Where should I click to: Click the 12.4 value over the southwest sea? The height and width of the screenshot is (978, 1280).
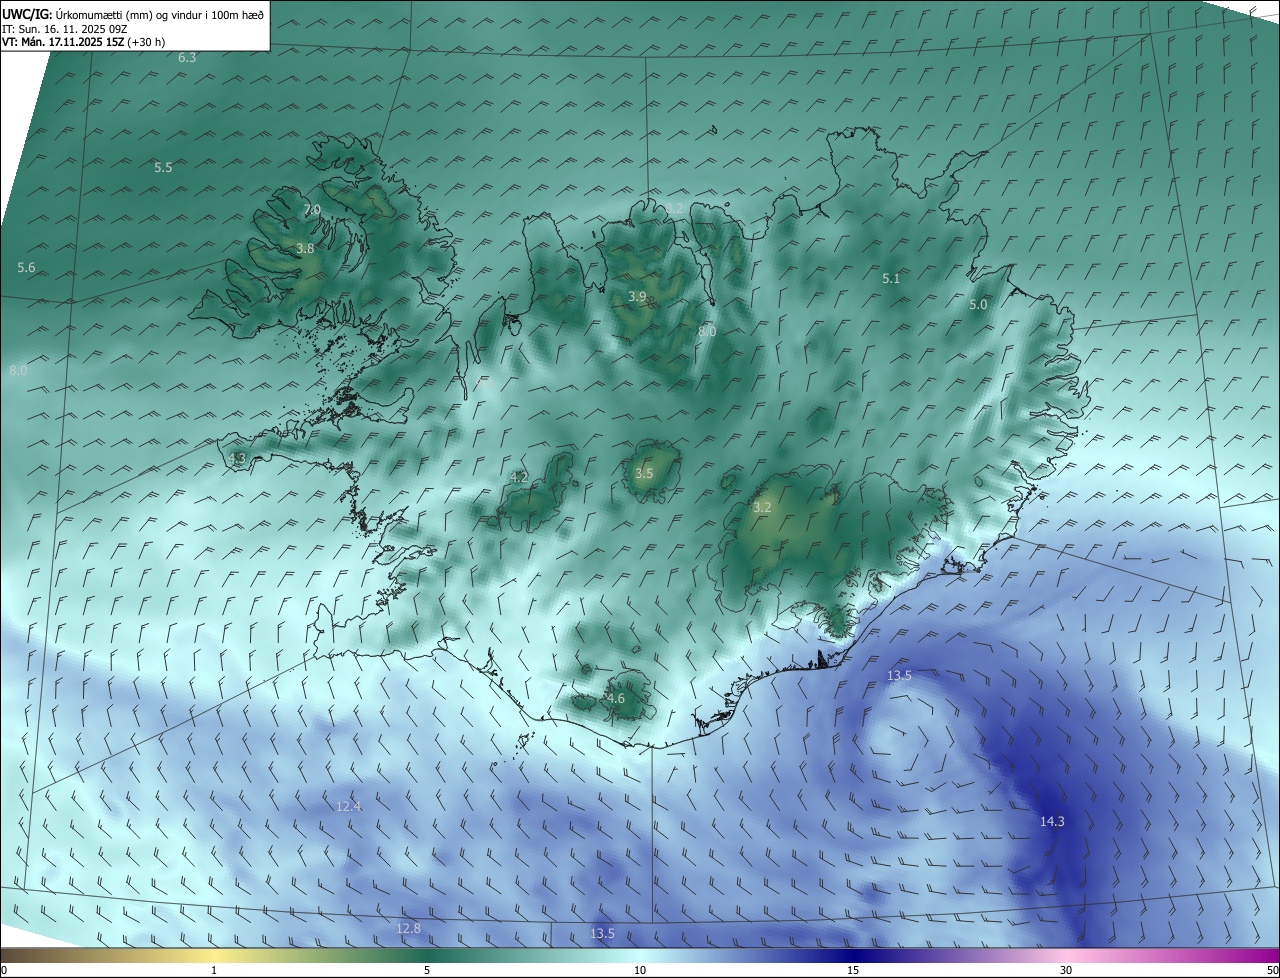348,807
